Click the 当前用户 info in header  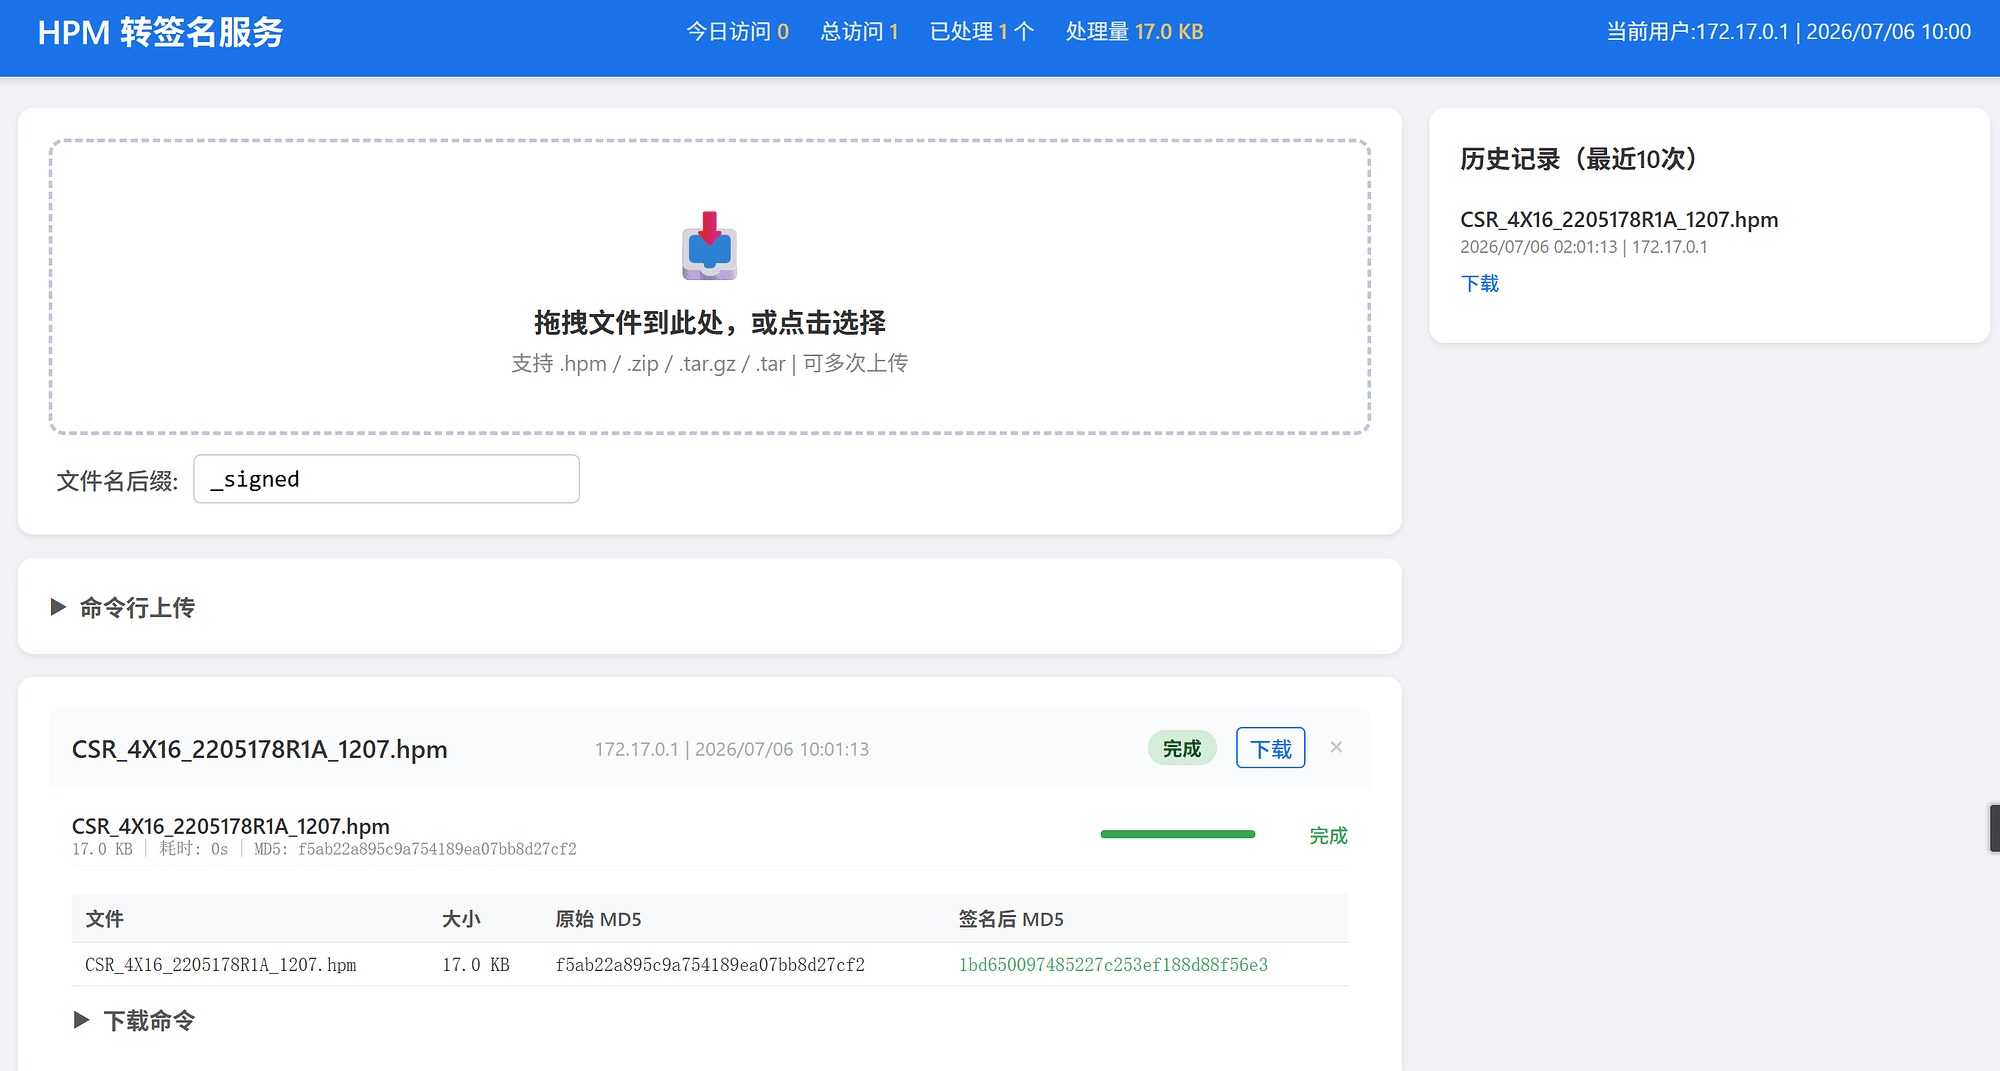[1788, 32]
